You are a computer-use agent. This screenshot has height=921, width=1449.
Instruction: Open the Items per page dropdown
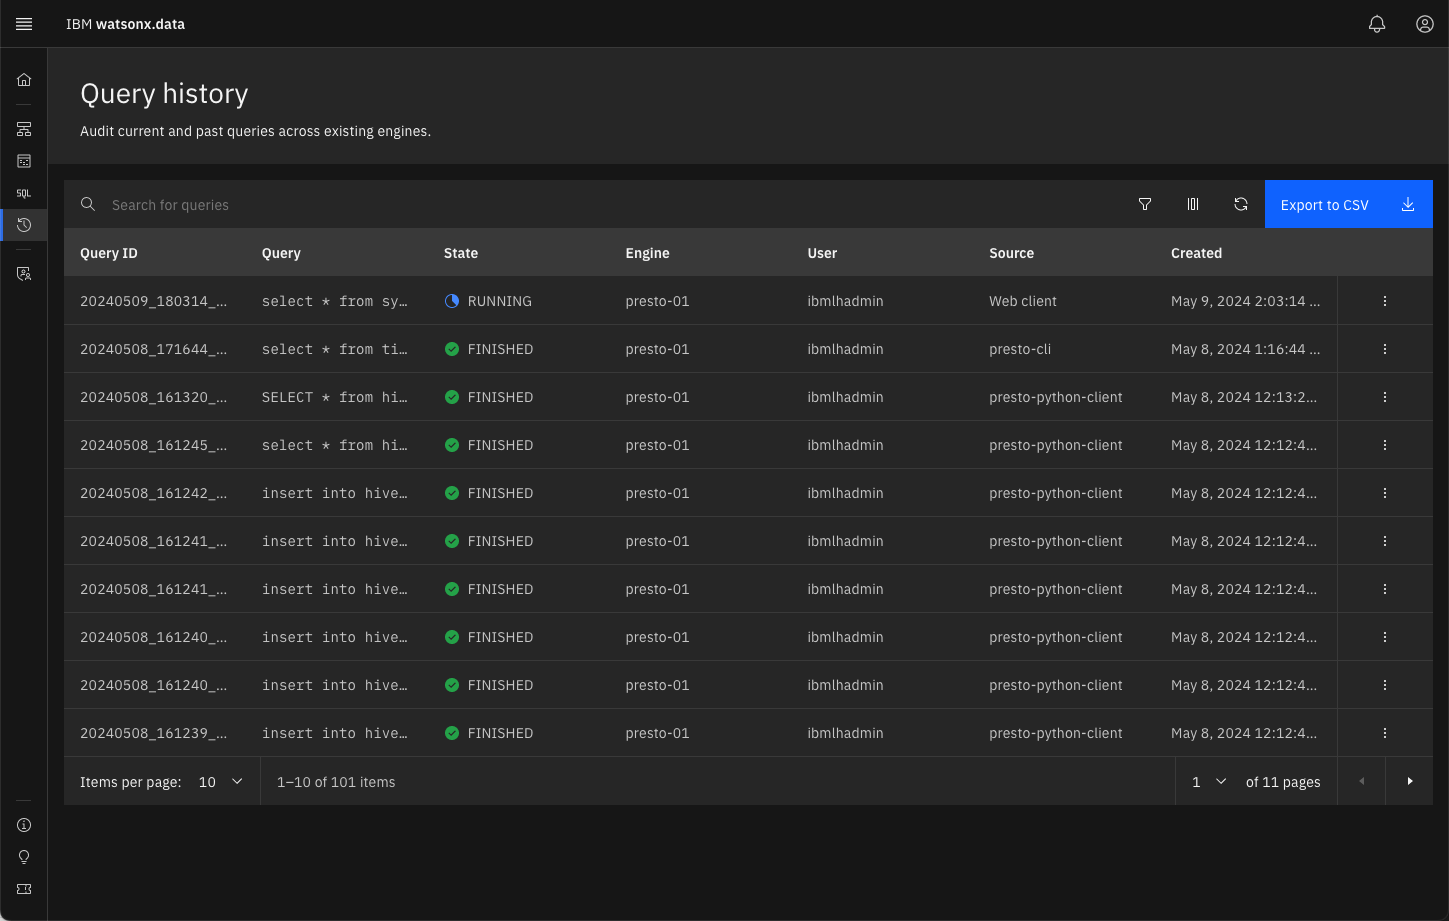point(221,782)
